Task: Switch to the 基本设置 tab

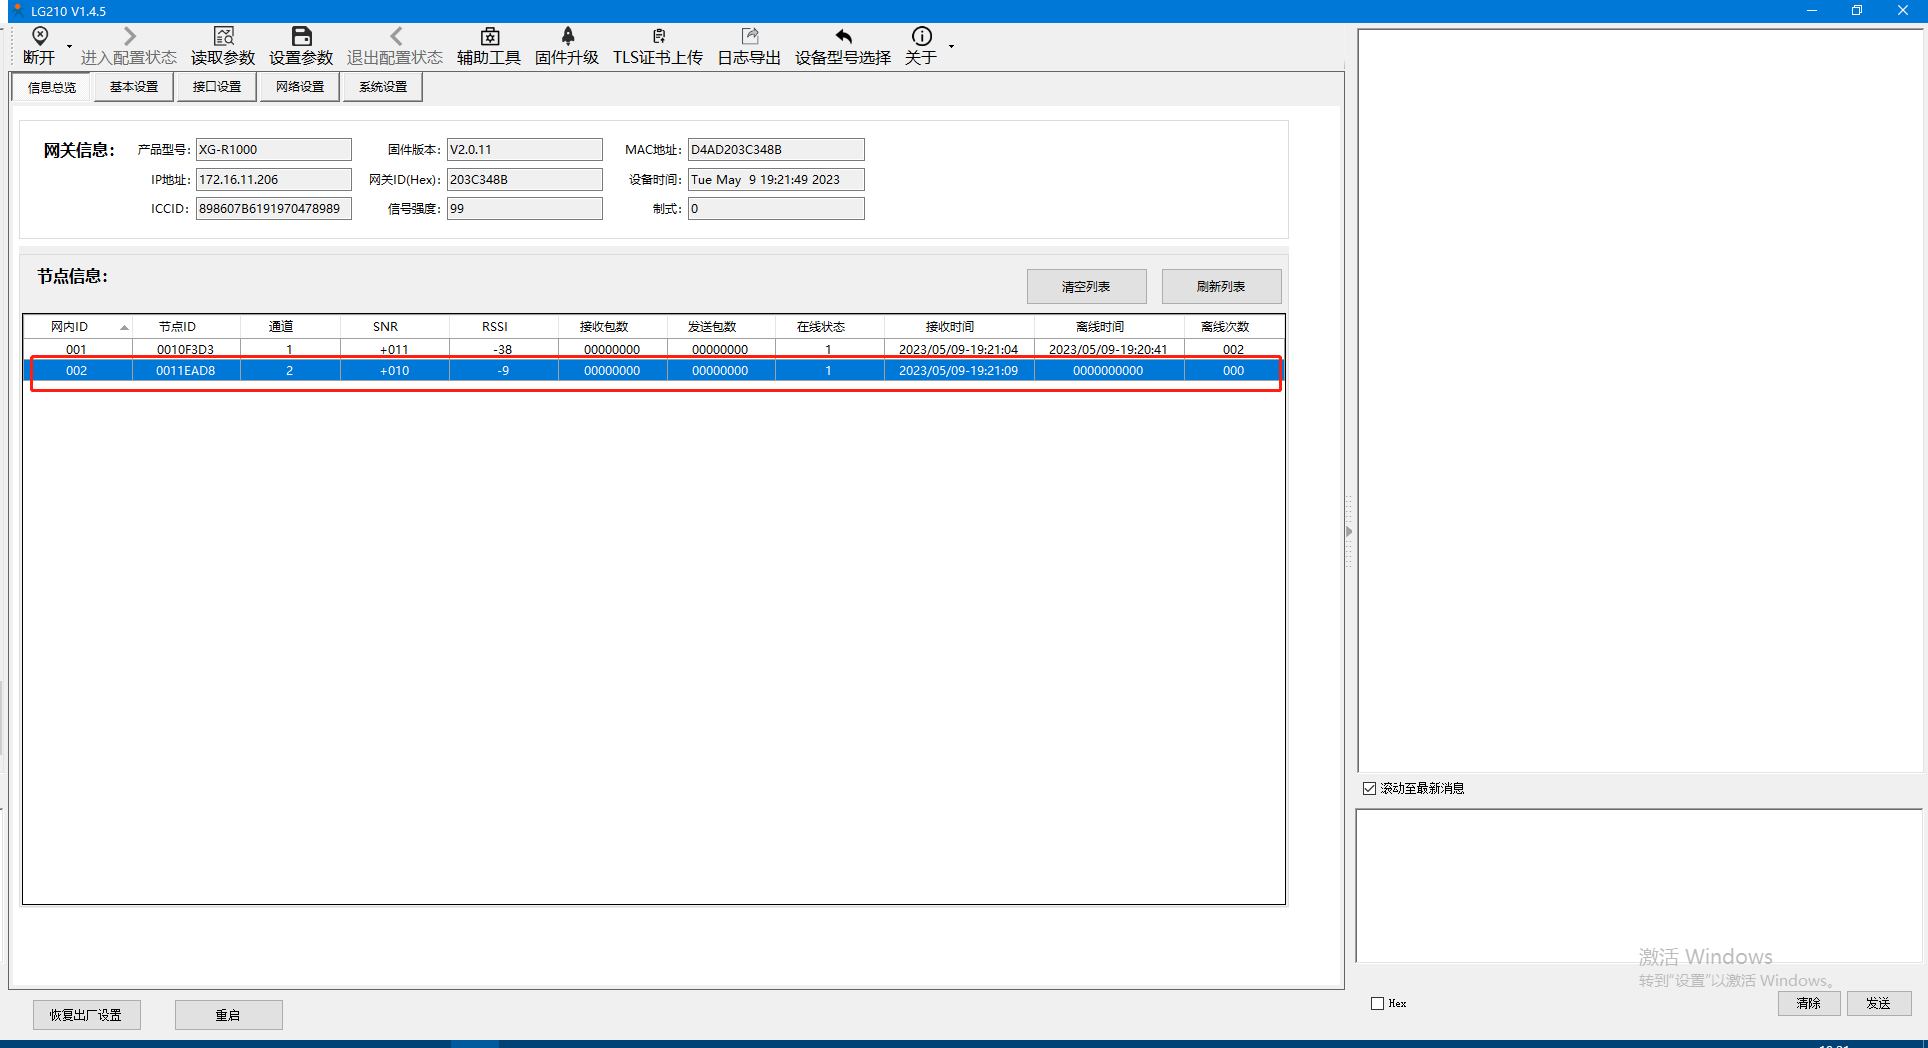Action: pyautogui.click(x=134, y=87)
